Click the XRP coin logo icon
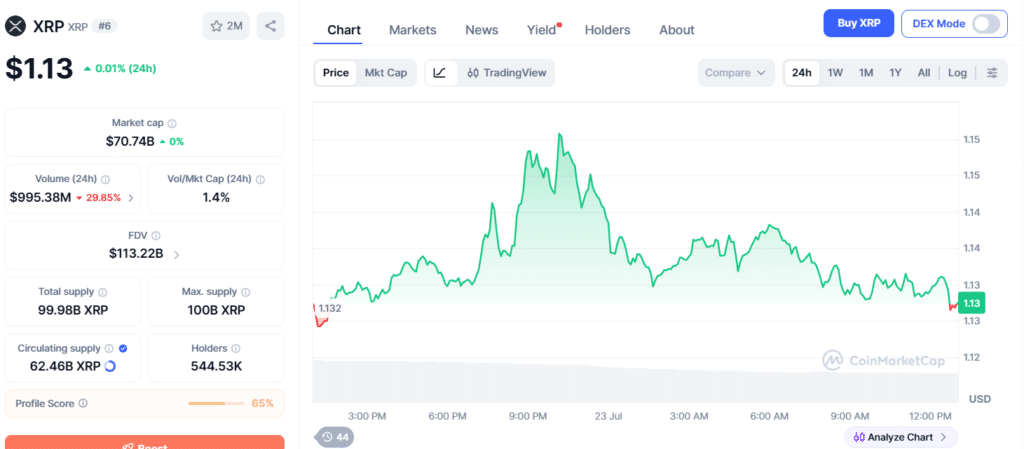The height and width of the screenshot is (449, 1024). [15, 26]
